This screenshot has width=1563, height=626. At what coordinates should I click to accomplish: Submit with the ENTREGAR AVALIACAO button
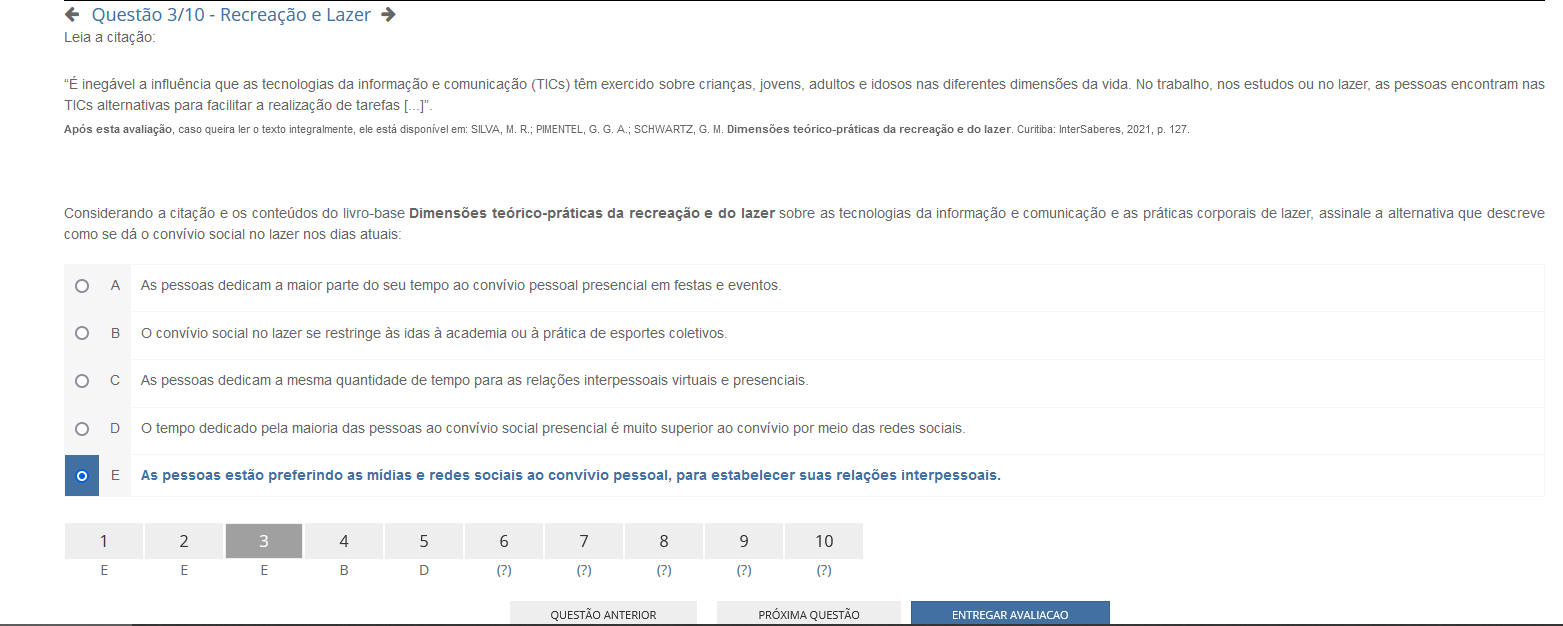pos(1010,614)
